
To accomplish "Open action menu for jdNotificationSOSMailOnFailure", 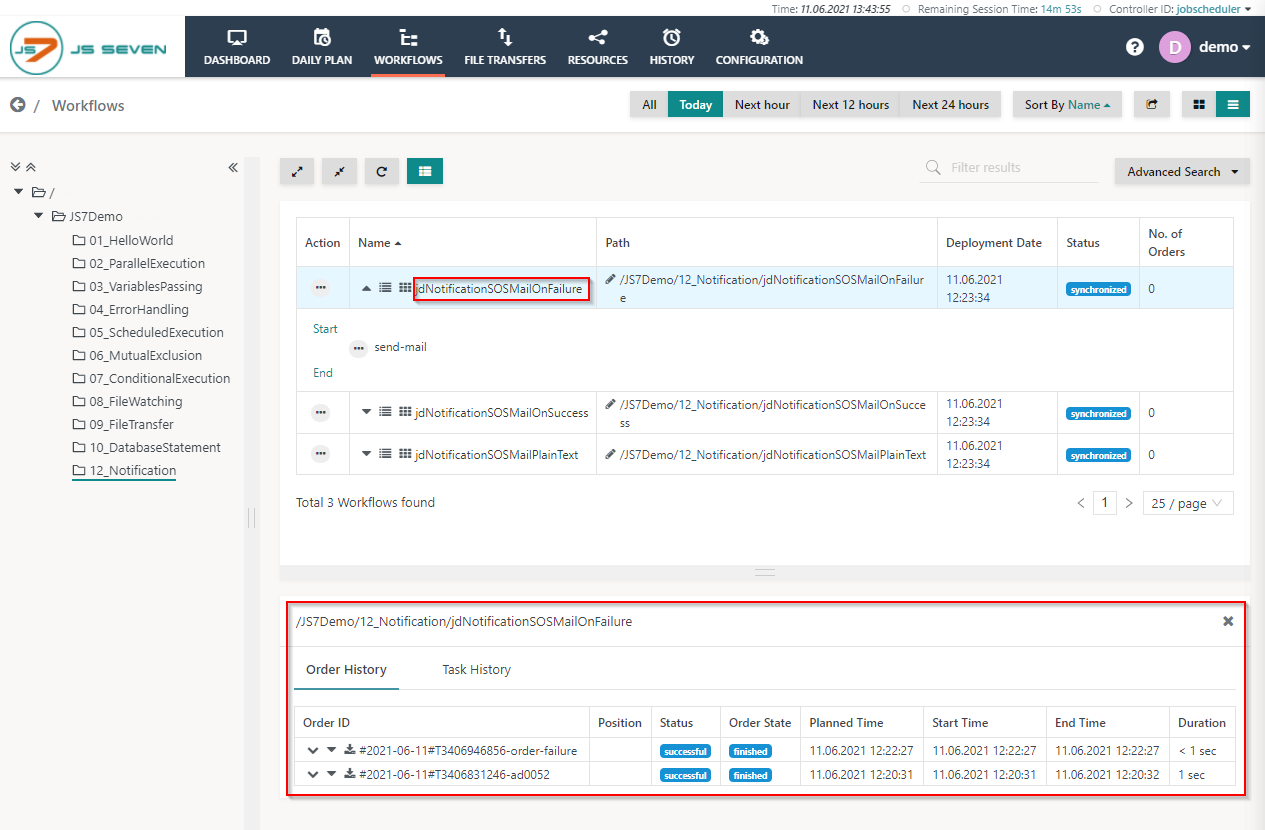I will coord(320,287).
